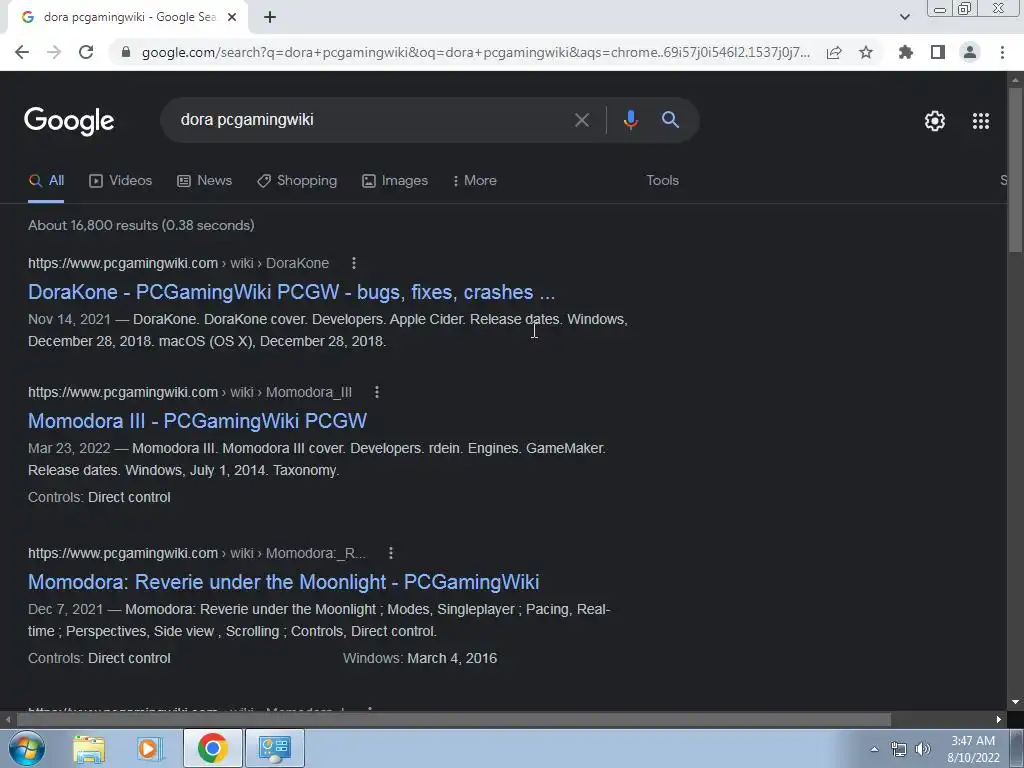Open the clock showing 3:47 AM
The image size is (1024, 768).
pyautogui.click(x=973, y=749)
